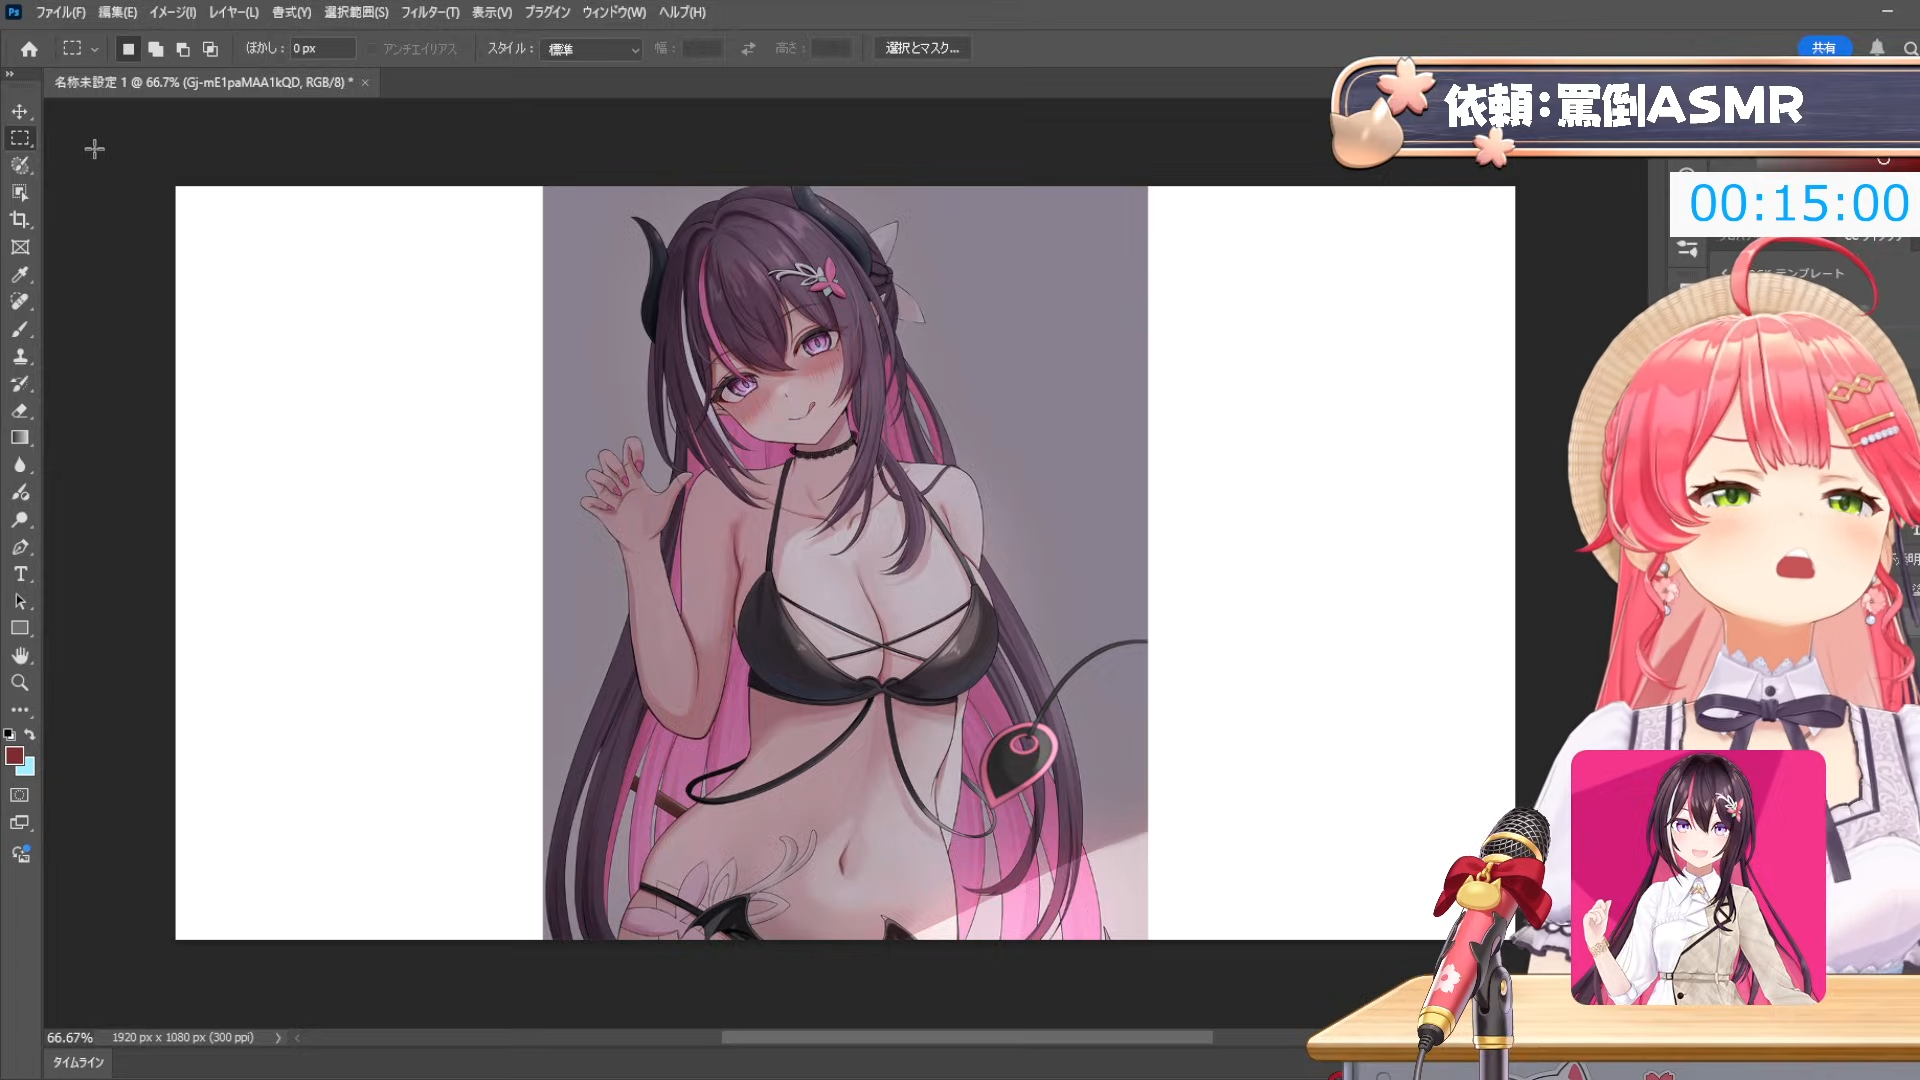
Task: Toggle Quick Mask mode button
Action: 20,795
